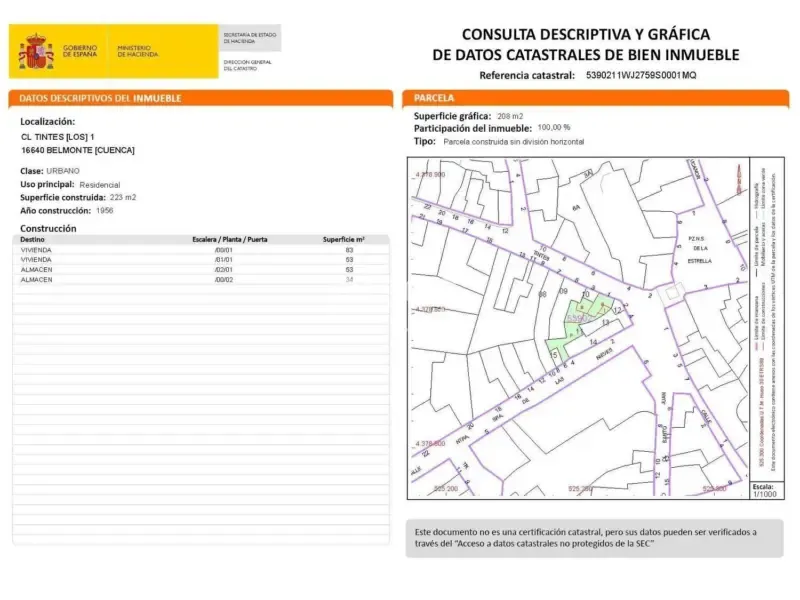Click the address CL TINTES [LOS] 1
This screenshot has width=800, height=600.
point(58,137)
